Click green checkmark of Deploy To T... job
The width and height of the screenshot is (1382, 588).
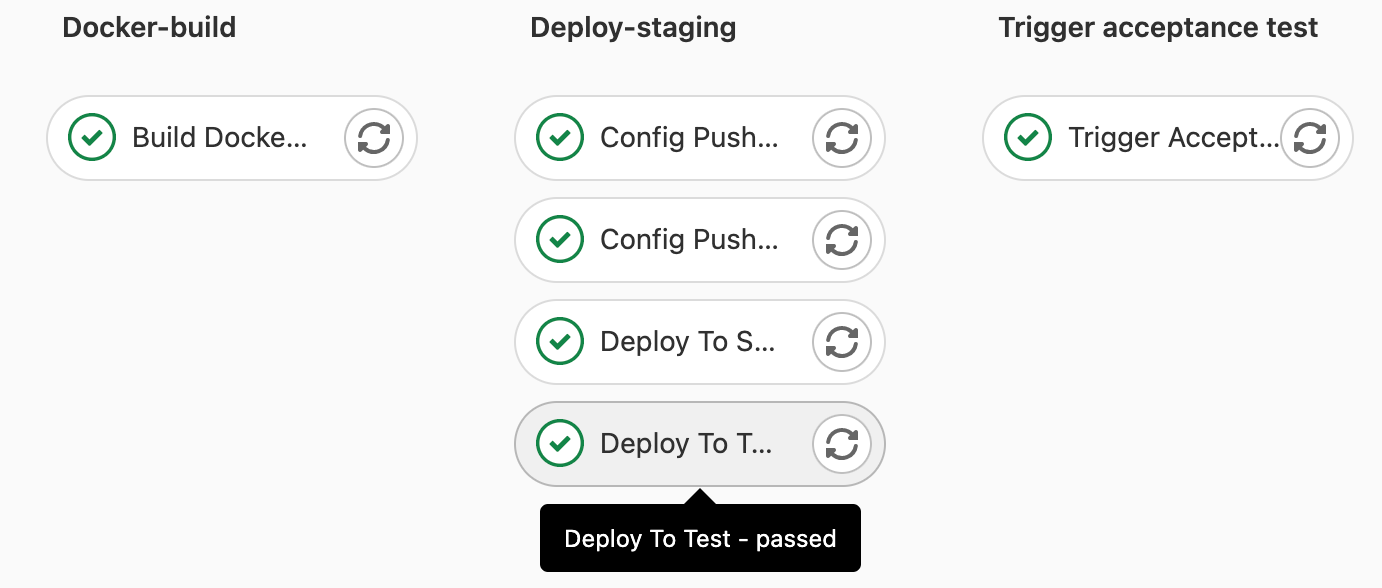[x=560, y=444]
